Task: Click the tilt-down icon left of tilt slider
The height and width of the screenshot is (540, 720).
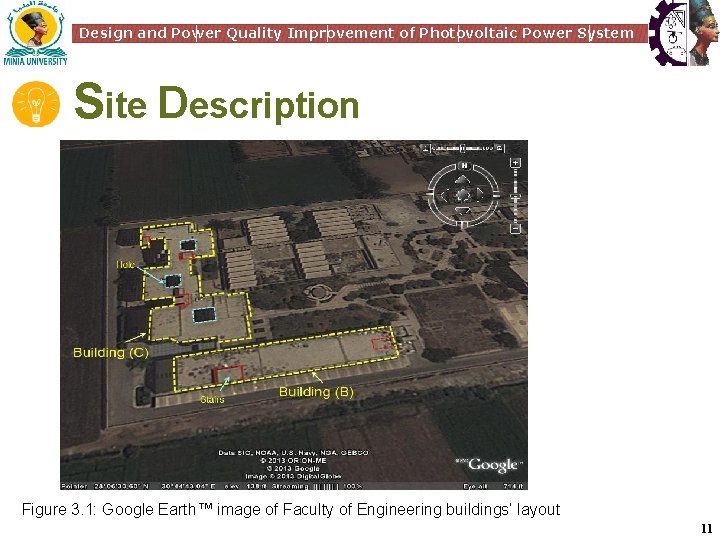Action: tap(425, 148)
